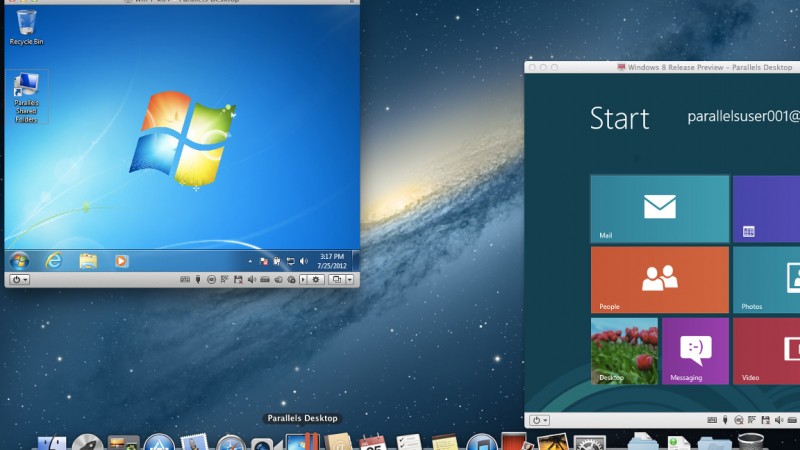The height and width of the screenshot is (450, 800).
Task: Click the Mail tile on Start screen
Action: [x=659, y=209]
